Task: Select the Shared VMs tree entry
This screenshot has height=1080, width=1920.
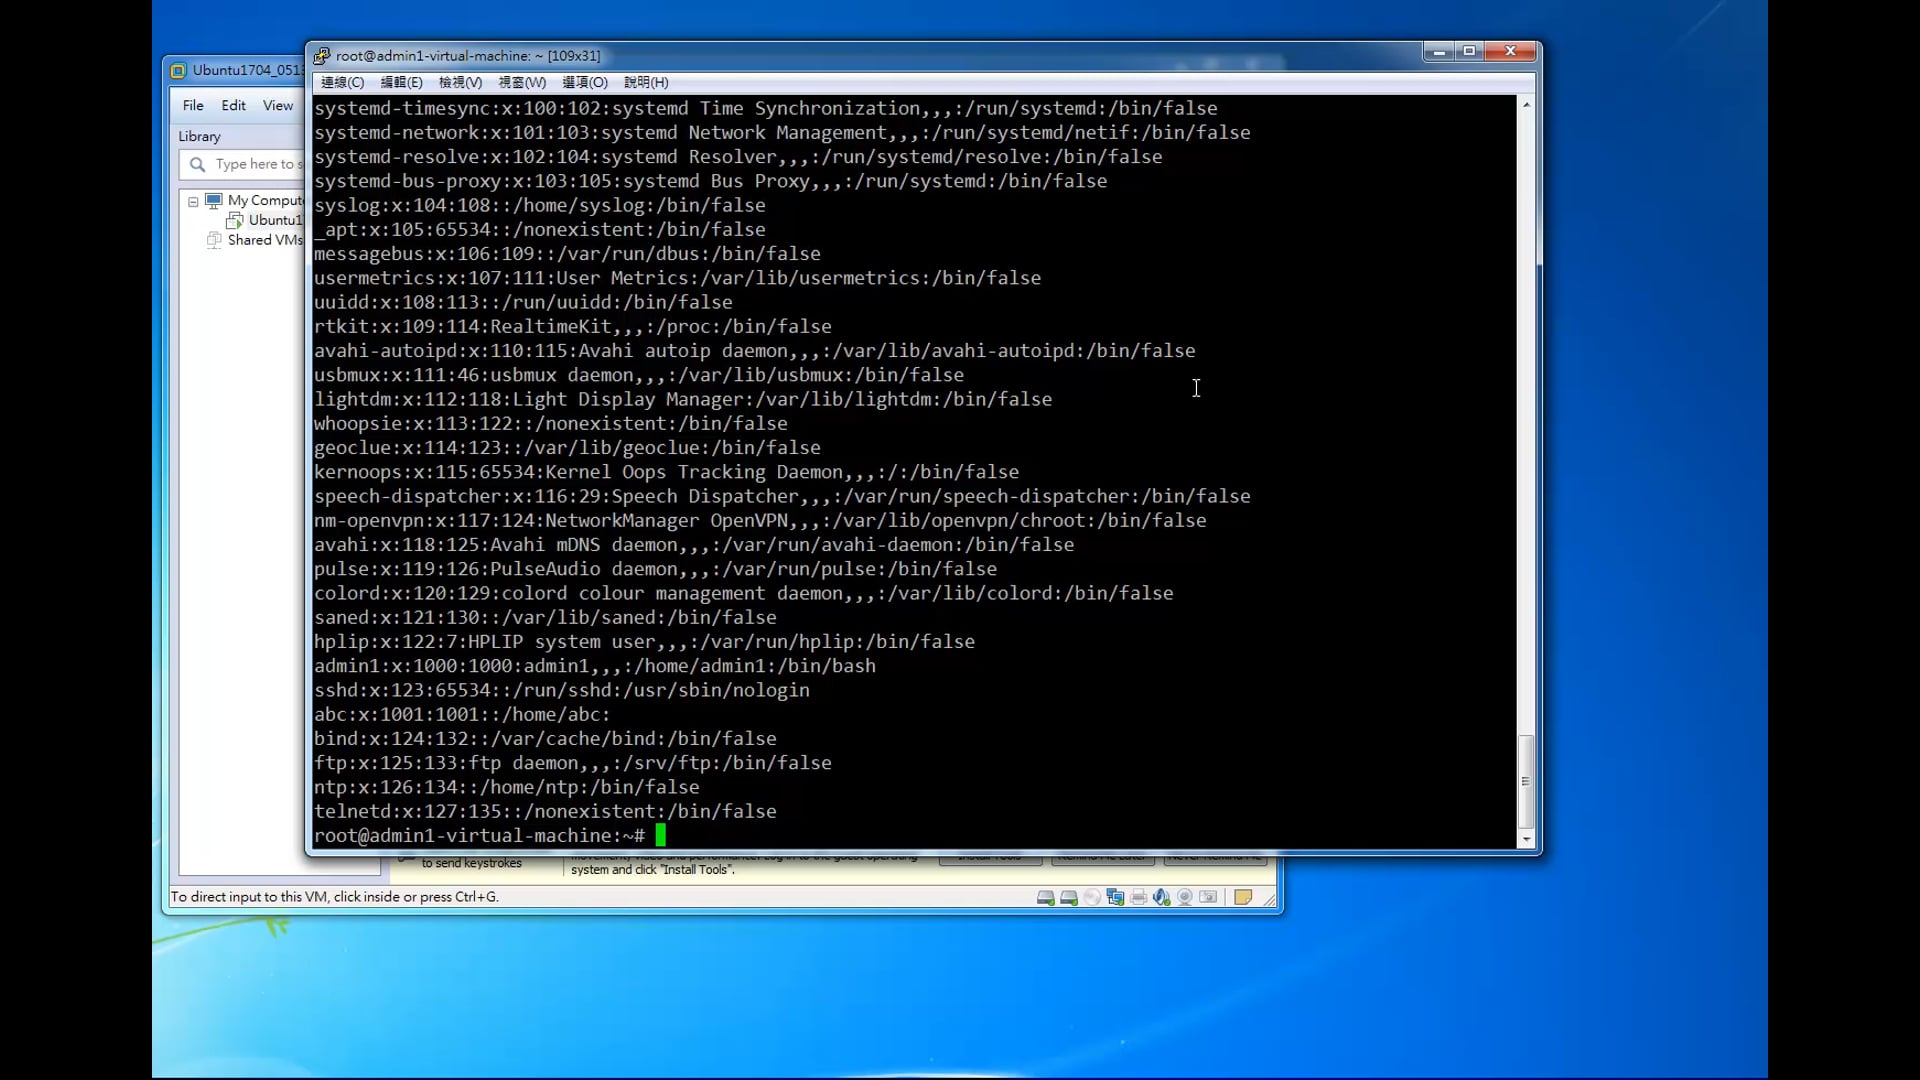Action: click(263, 240)
